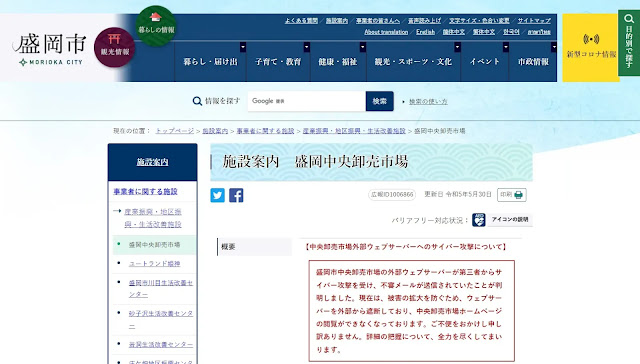Open the 観光情報 torii gate badge

(115, 47)
